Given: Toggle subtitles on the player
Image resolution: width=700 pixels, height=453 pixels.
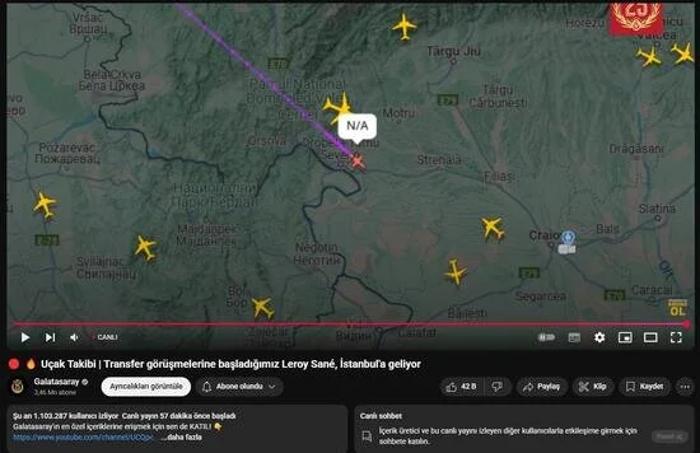Looking at the screenshot, I should (x=574, y=337).
